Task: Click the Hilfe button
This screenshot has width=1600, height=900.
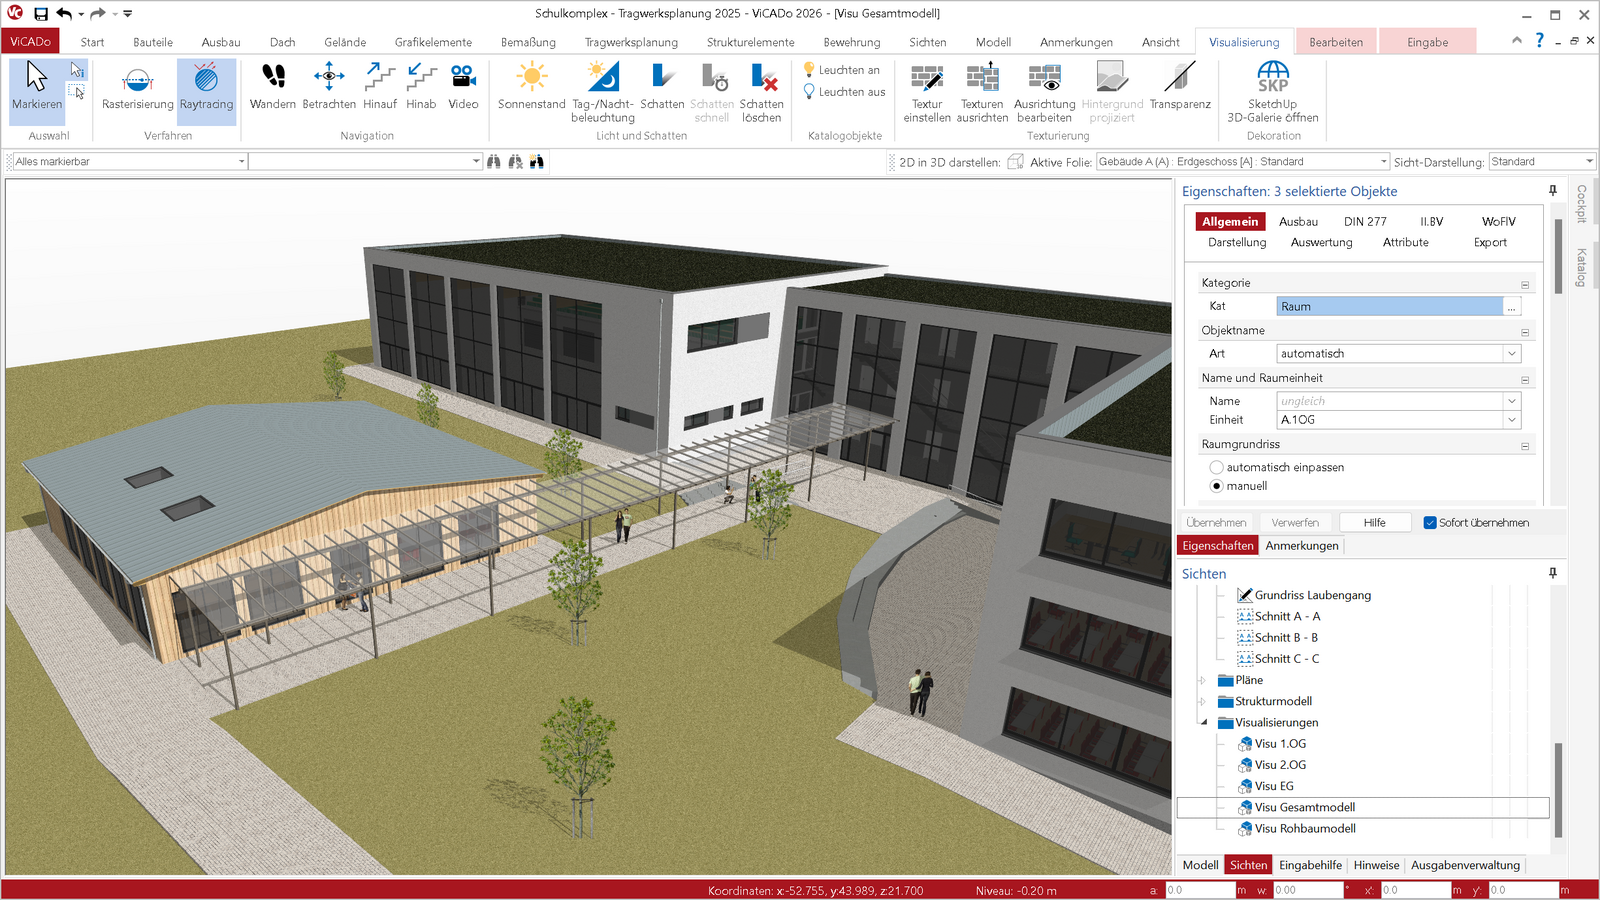Action: click(x=1374, y=523)
